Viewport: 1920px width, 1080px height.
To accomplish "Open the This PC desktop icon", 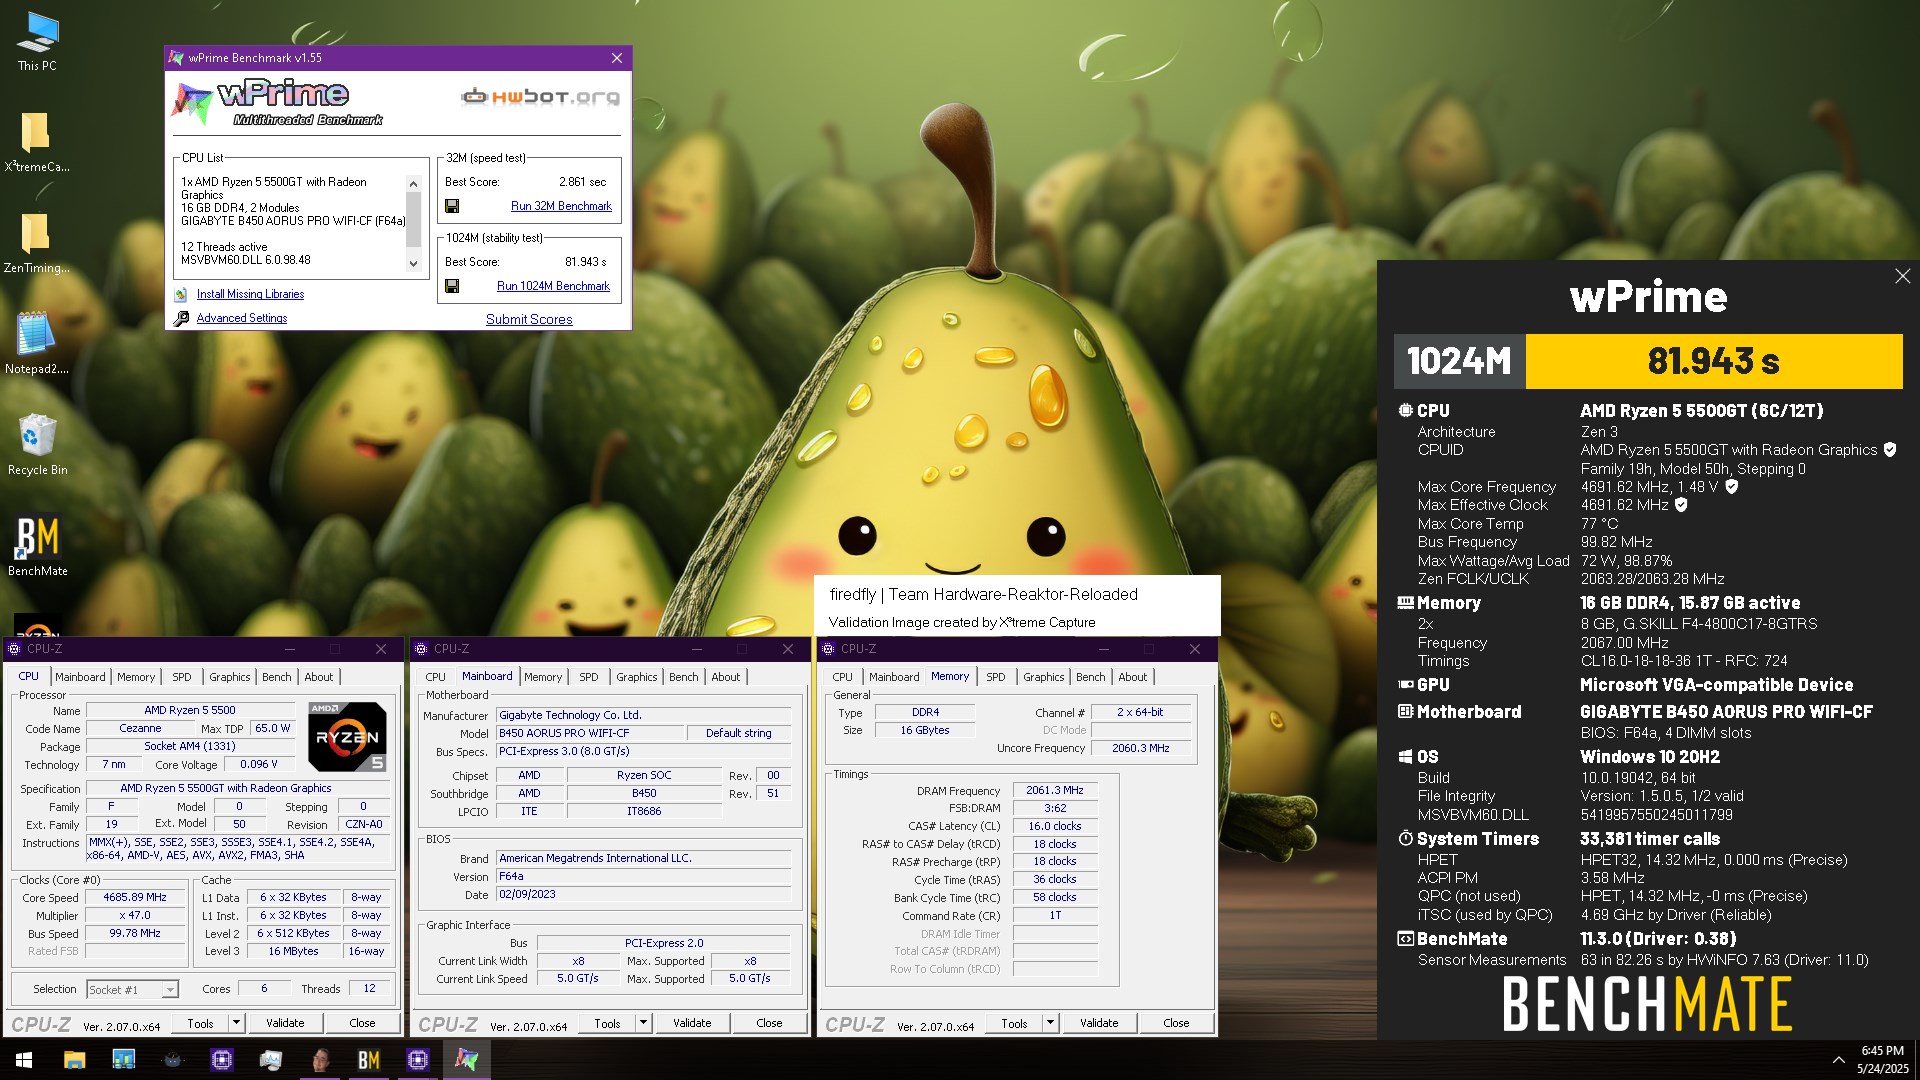I will click(37, 41).
